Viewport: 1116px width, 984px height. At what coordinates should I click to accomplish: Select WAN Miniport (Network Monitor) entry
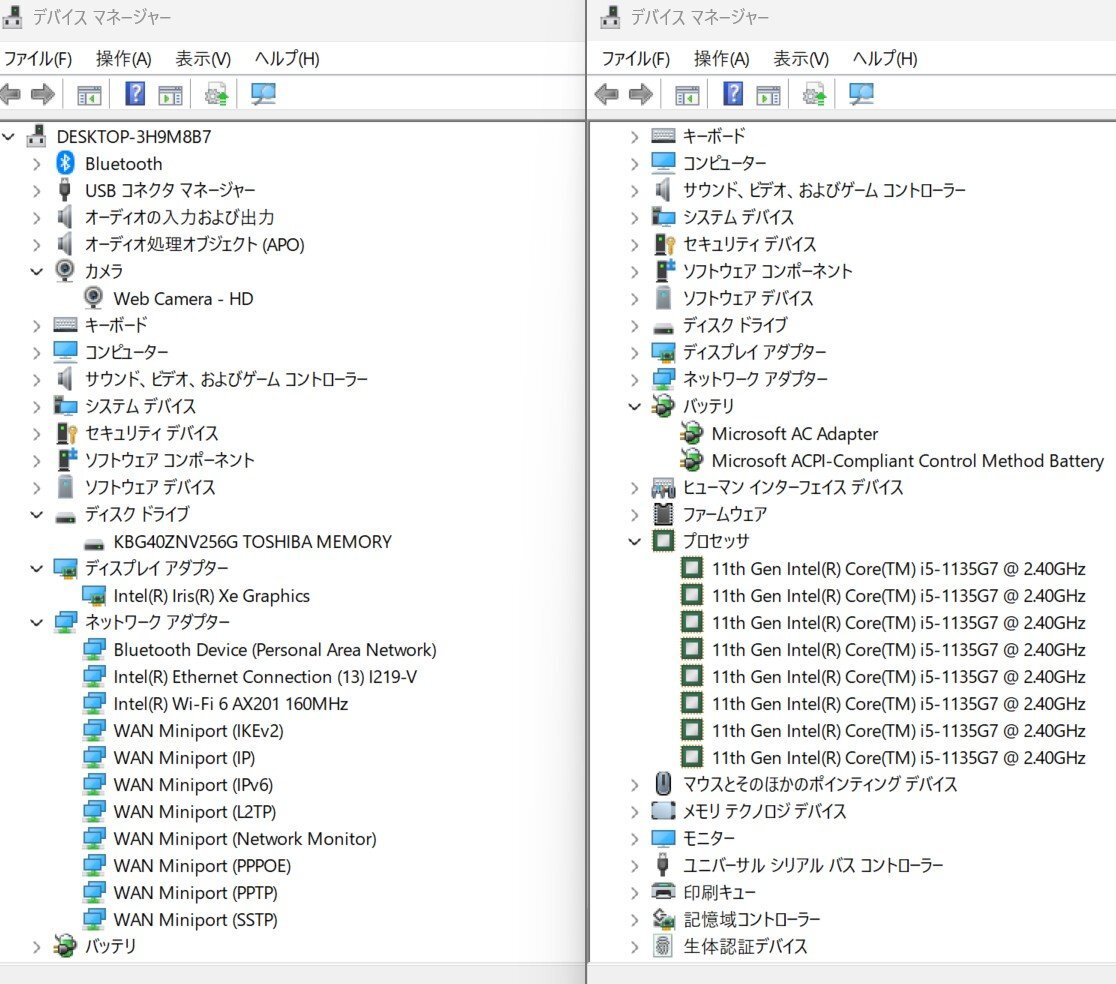pos(244,838)
